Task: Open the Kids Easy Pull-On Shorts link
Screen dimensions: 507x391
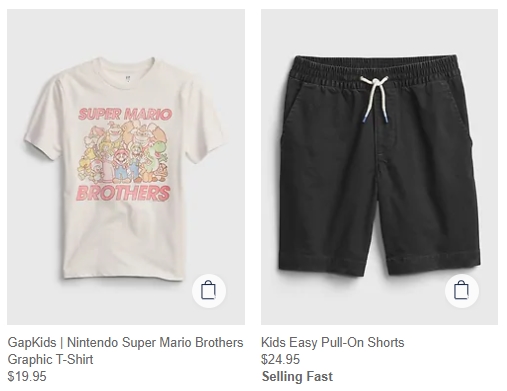Action: click(332, 342)
